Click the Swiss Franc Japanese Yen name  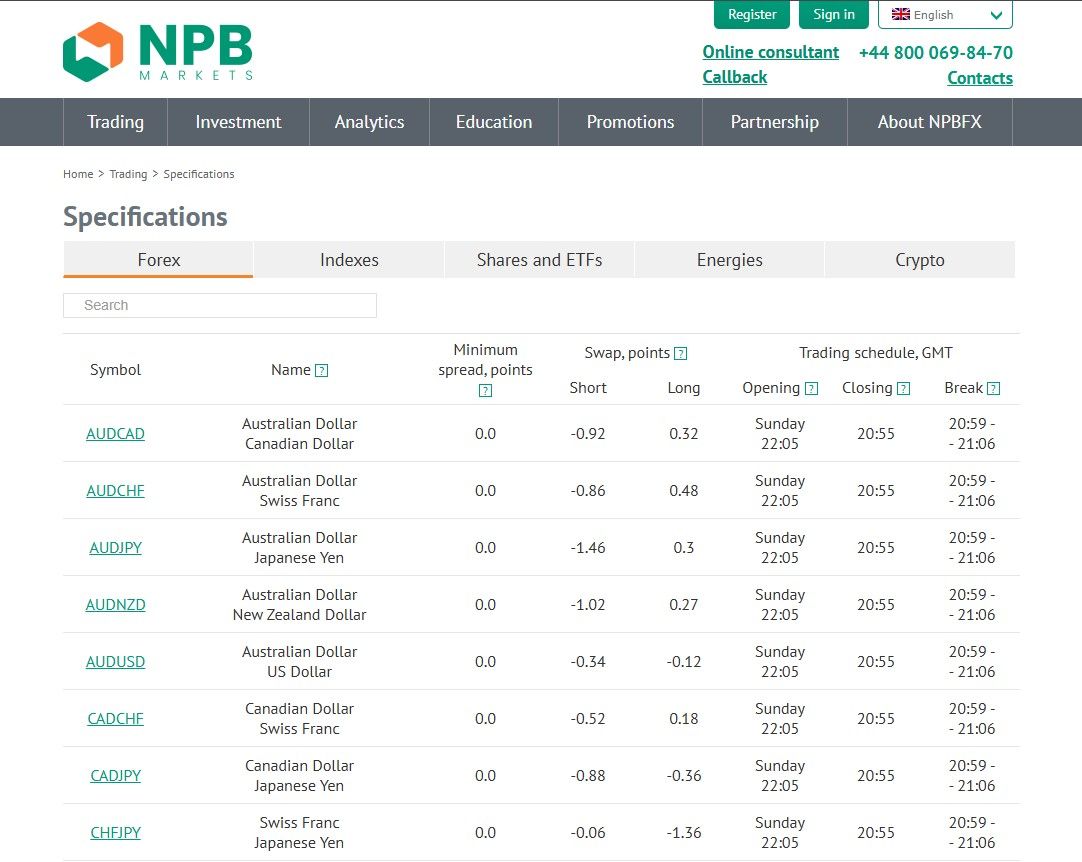(299, 832)
